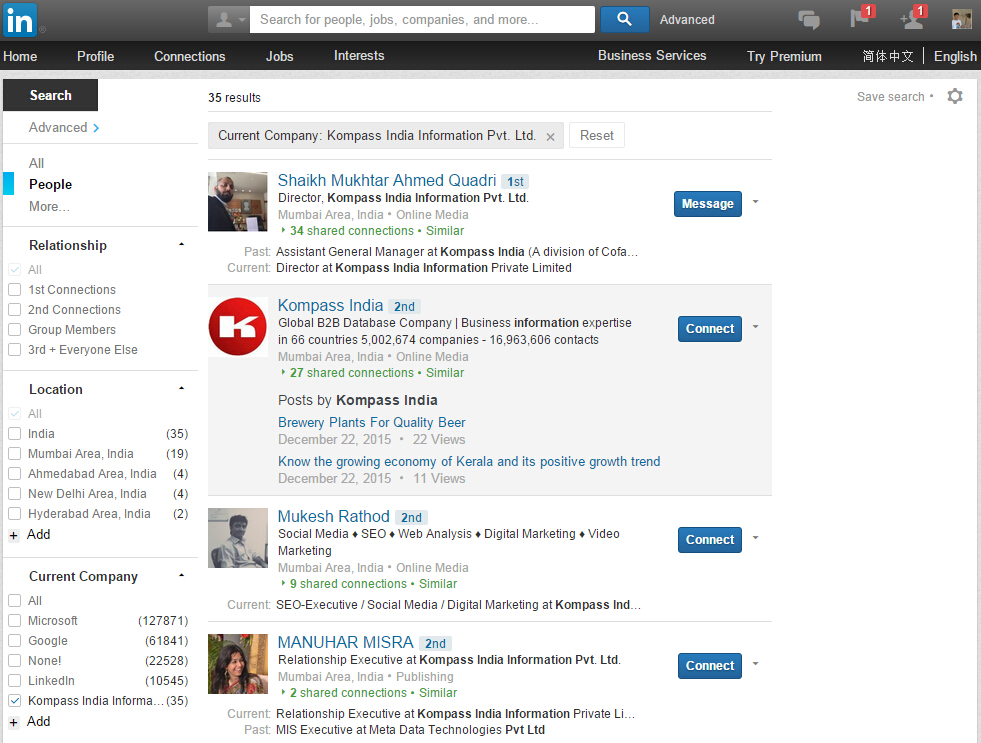Click inside the top search input field

420,19
